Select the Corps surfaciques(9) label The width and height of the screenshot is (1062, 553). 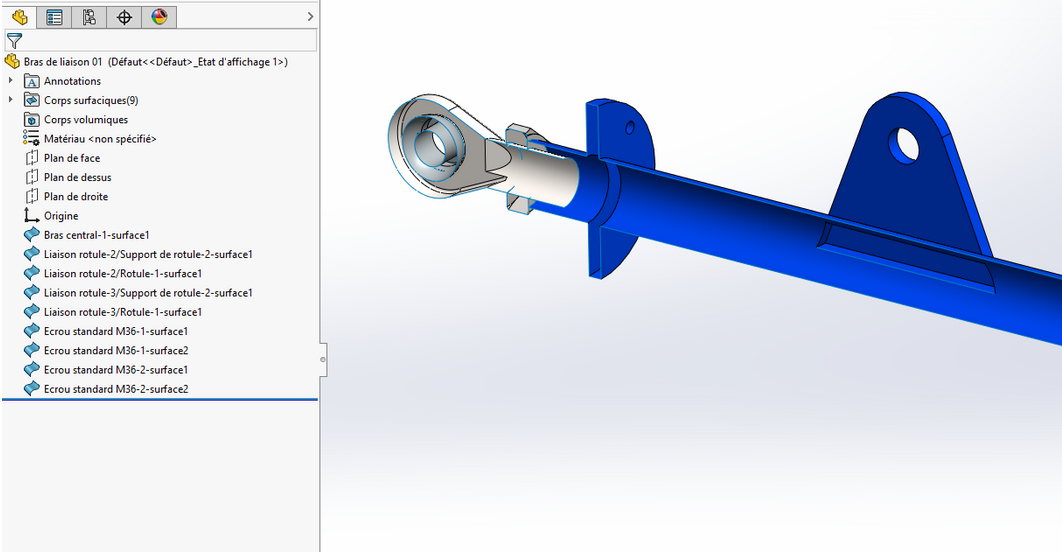91,100
